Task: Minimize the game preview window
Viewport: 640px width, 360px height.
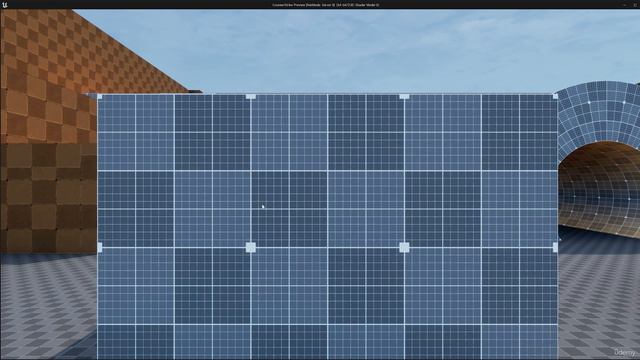Action: click(624, 5)
